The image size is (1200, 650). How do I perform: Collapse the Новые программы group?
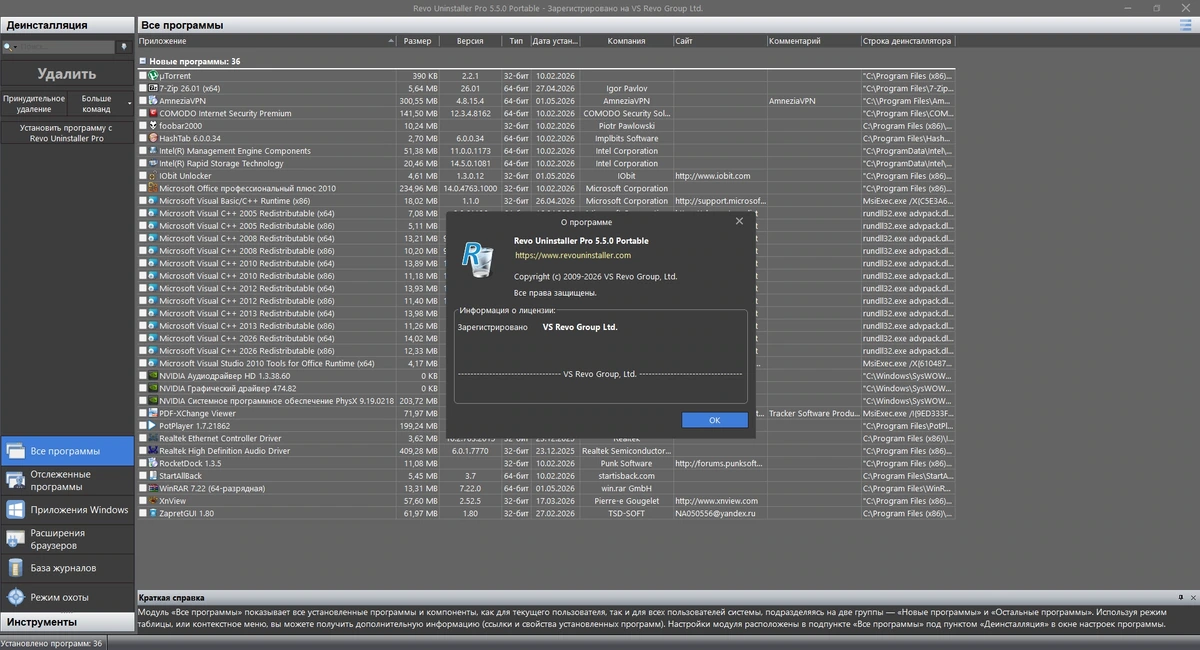click(143, 62)
